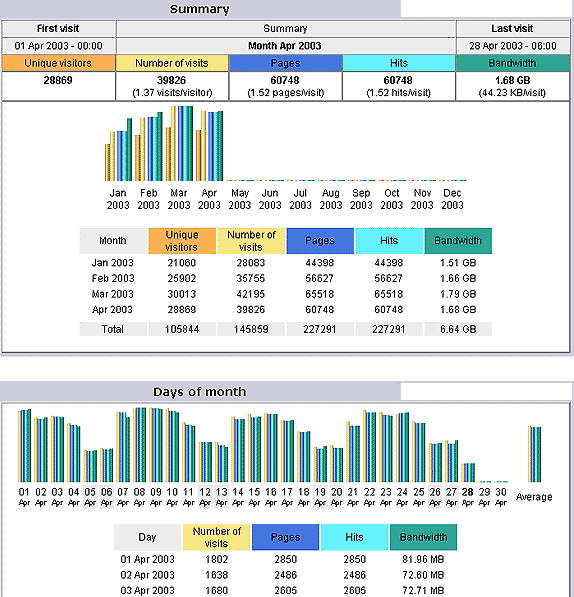Image resolution: width=574 pixels, height=597 pixels.
Task: Select the cyan Hits summary header
Action: (399, 63)
